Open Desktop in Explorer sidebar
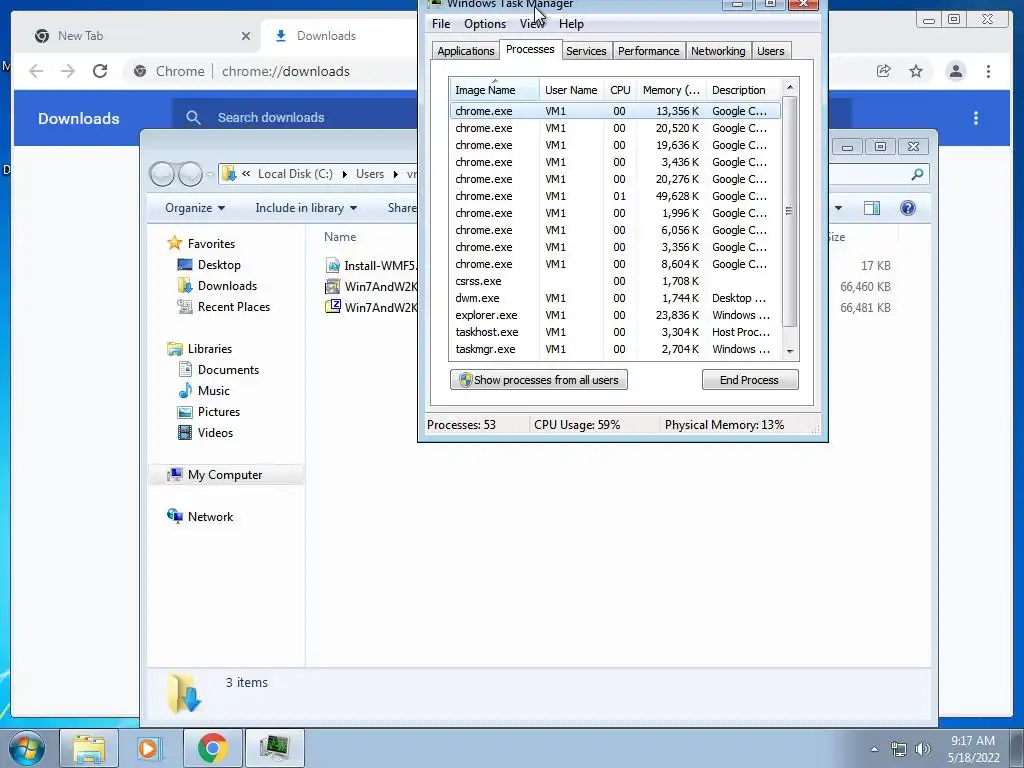Viewport: 1024px width, 768px height. point(219,264)
